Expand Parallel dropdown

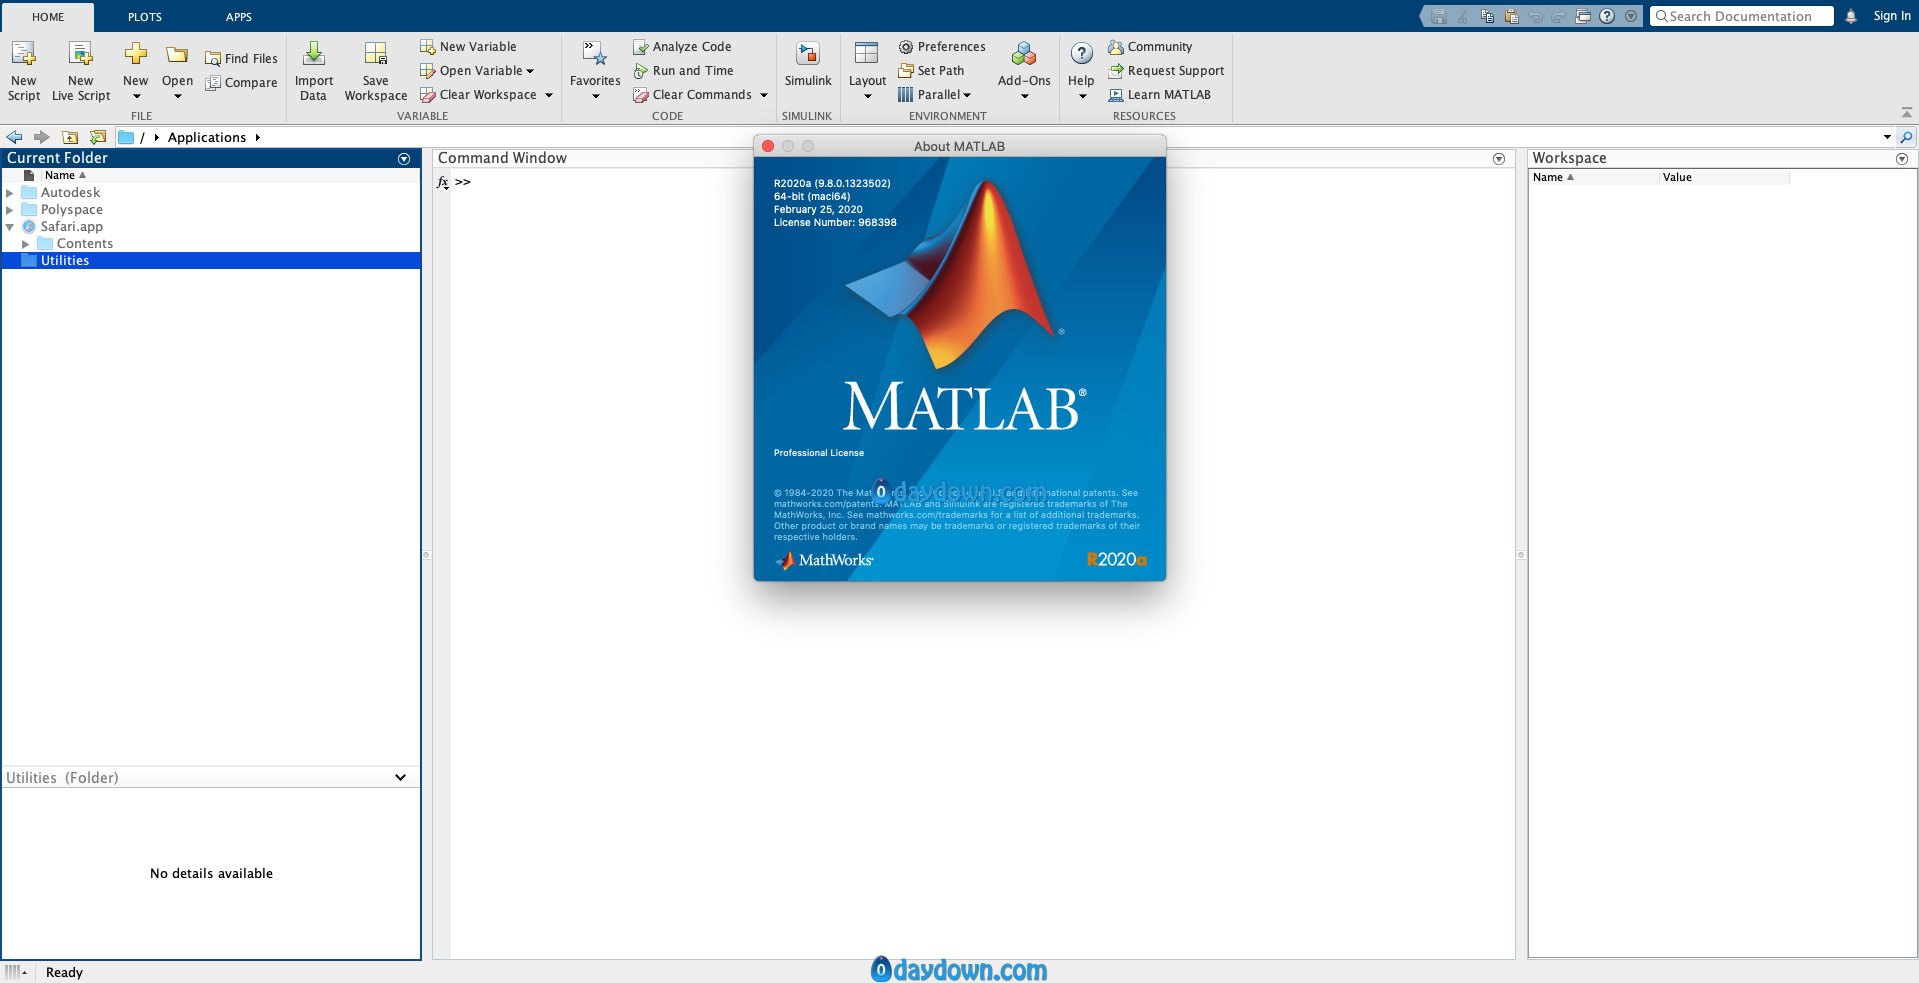[967, 95]
